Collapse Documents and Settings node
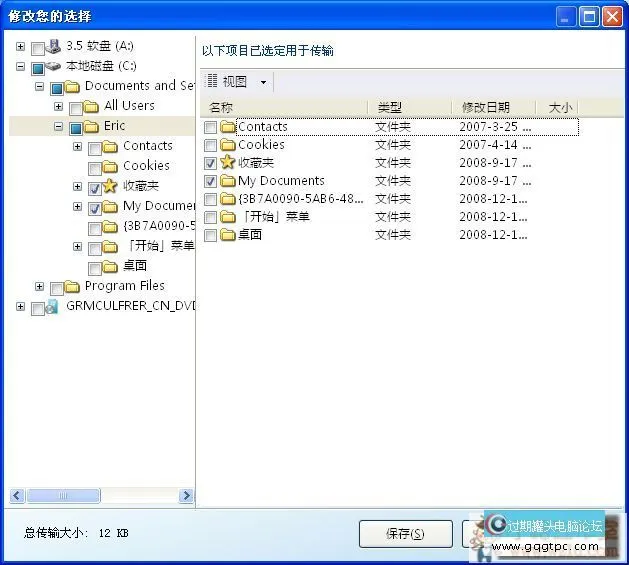Viewport: 629px width, 565px height. [39, 86]
